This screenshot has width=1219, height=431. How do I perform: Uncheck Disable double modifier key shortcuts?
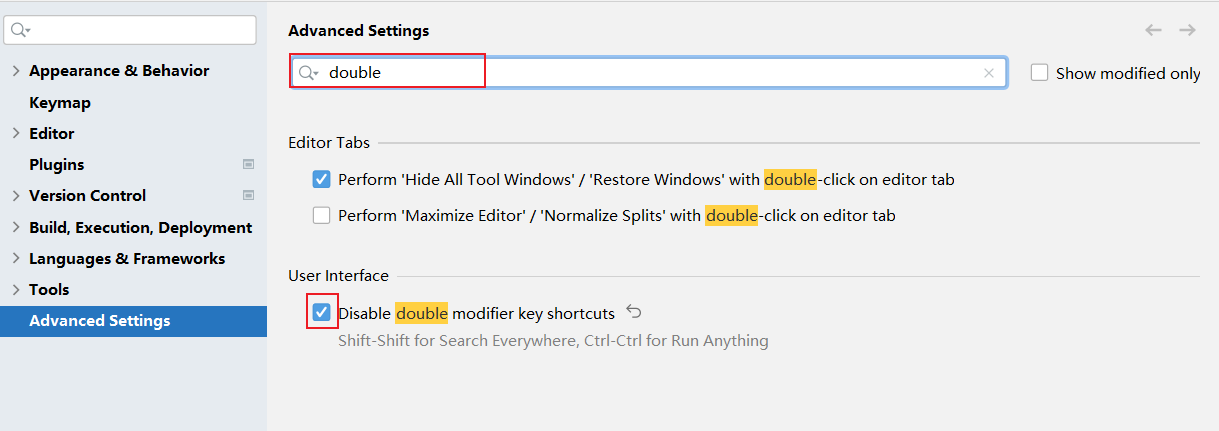(321, 313)
